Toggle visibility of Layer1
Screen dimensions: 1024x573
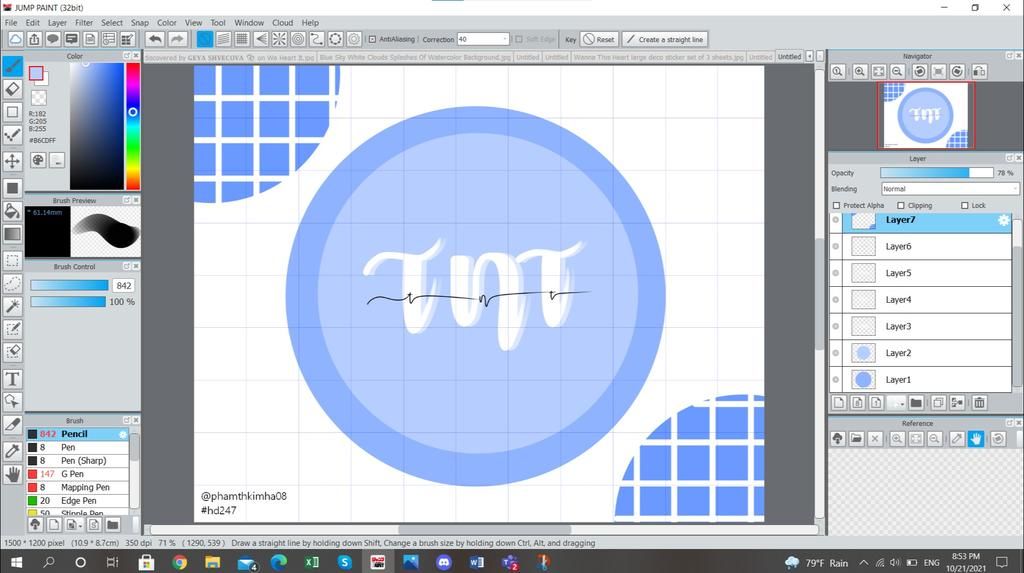(836, 380)
